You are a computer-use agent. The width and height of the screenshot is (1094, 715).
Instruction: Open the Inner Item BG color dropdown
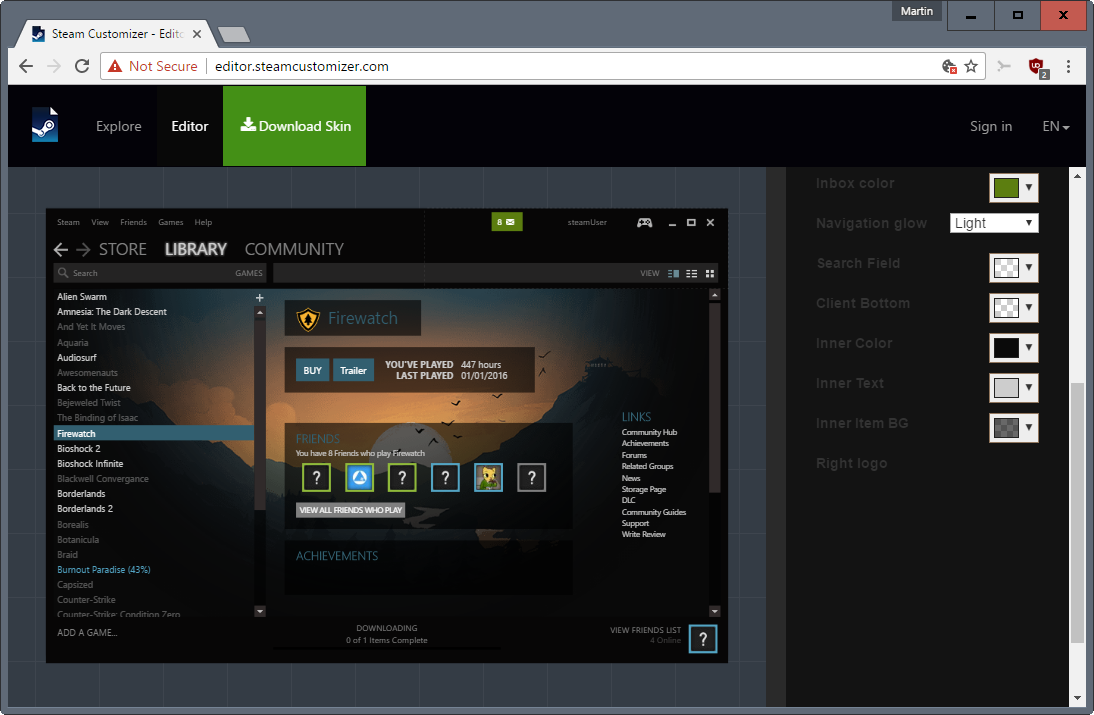coord(1014,428)
